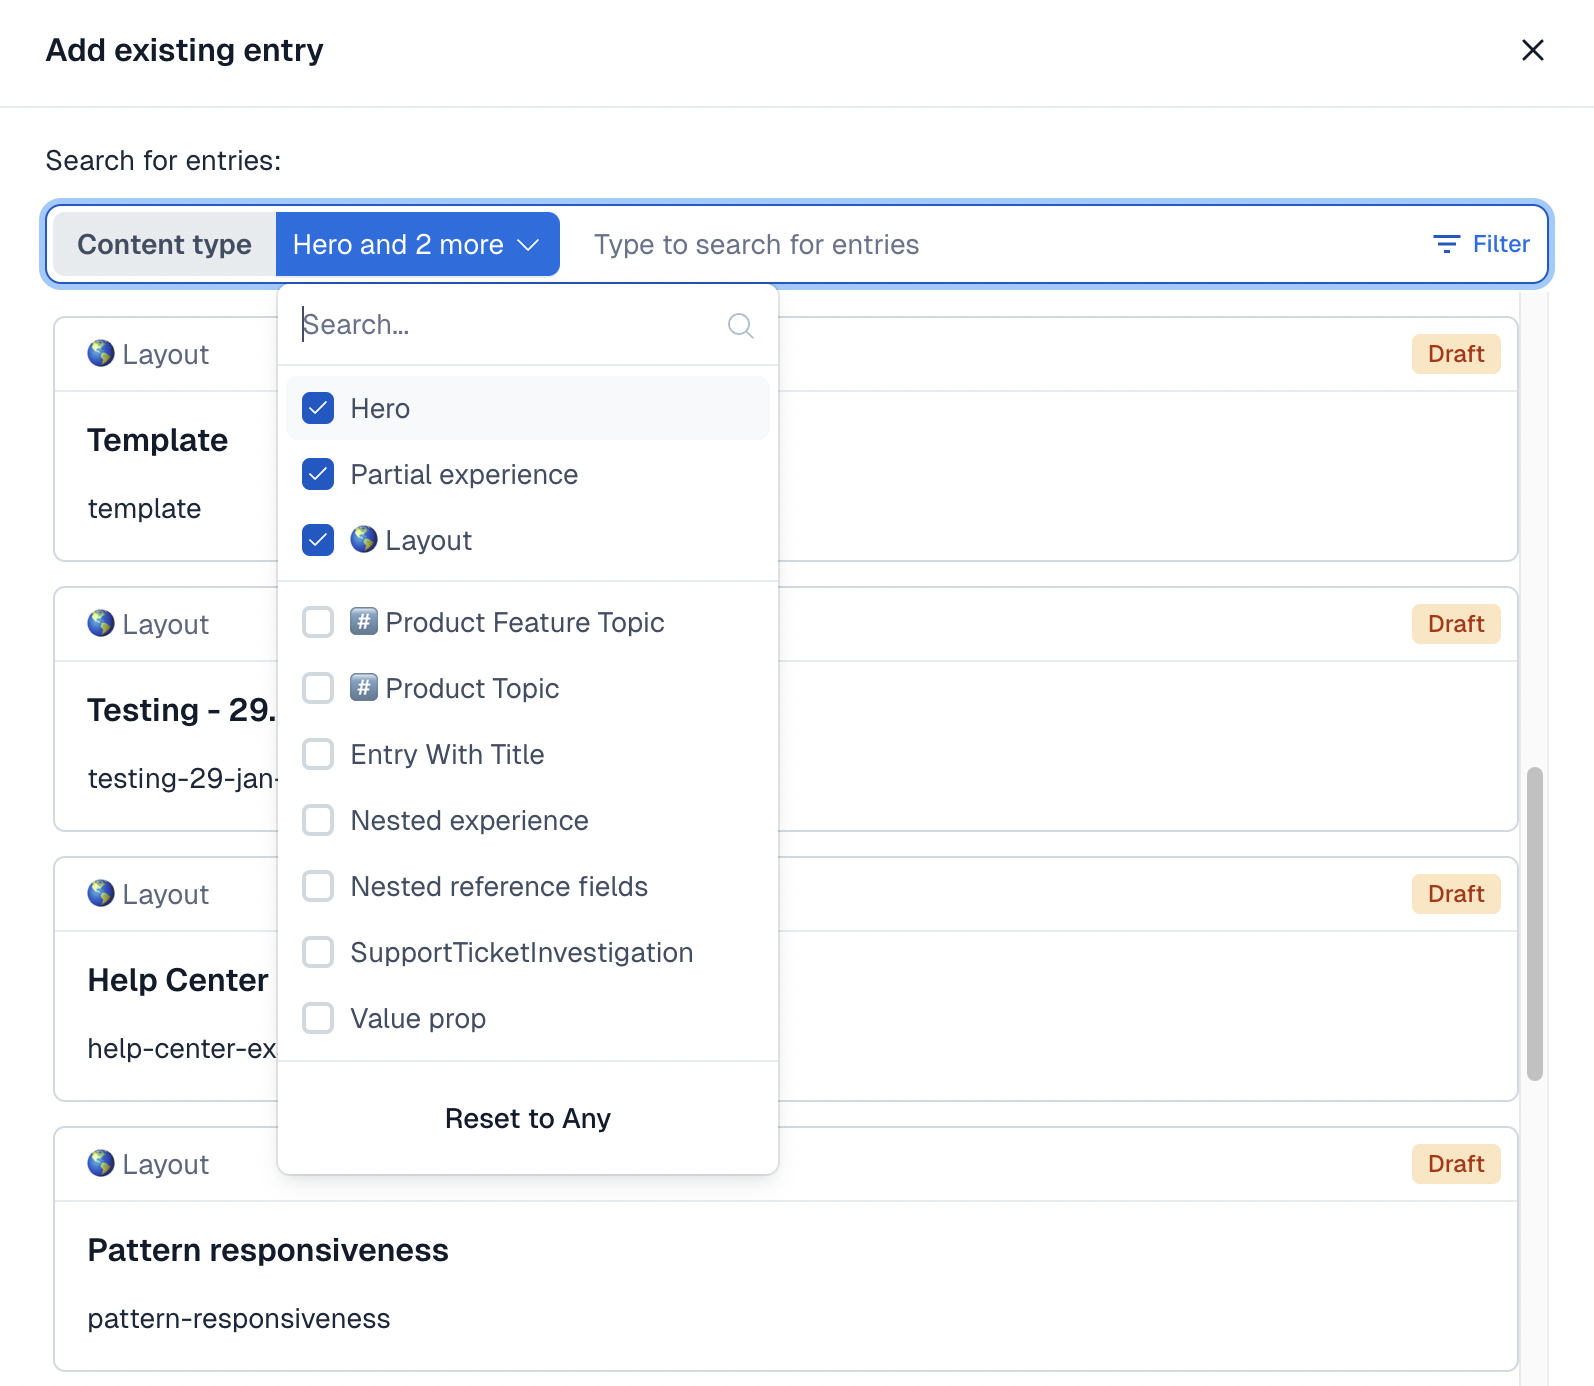Click the hash icon beside Product Feature Topic
The image size is (1594, 1386).
click(364, 622)
